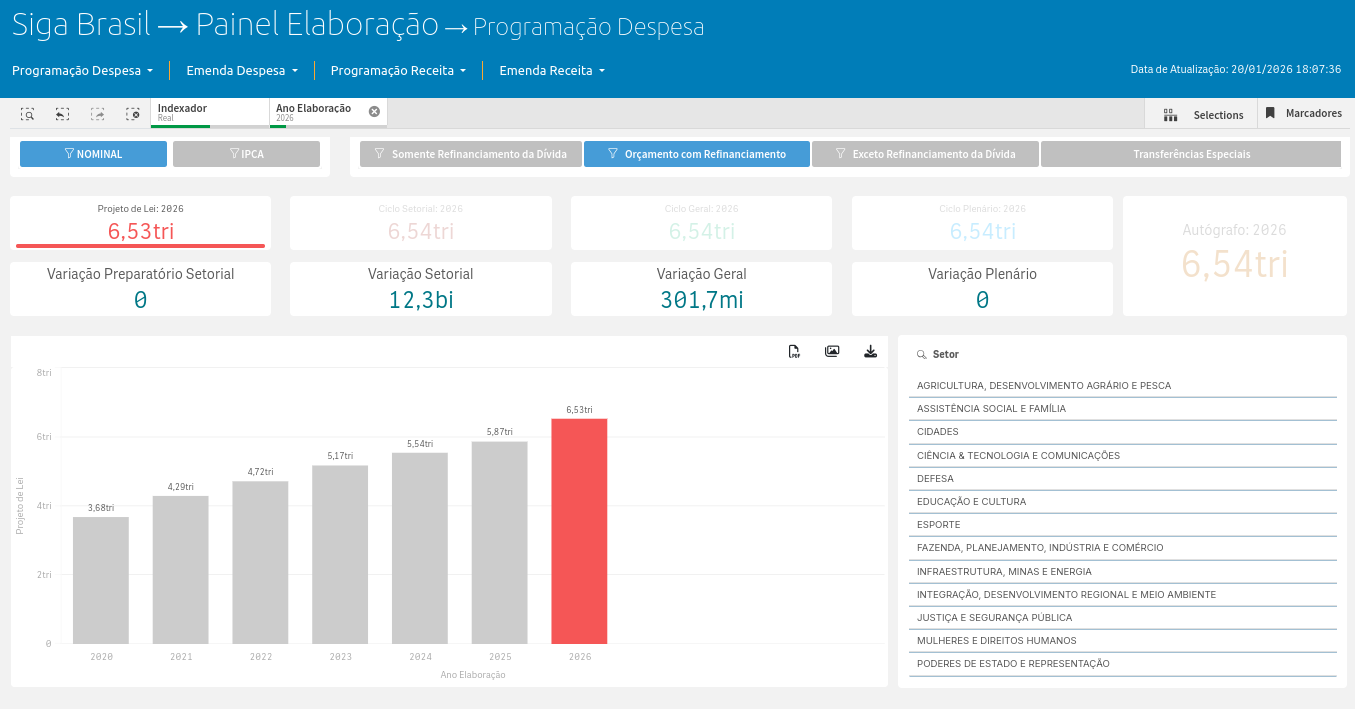Switch the indexer to IPCA

coord(246,154)
